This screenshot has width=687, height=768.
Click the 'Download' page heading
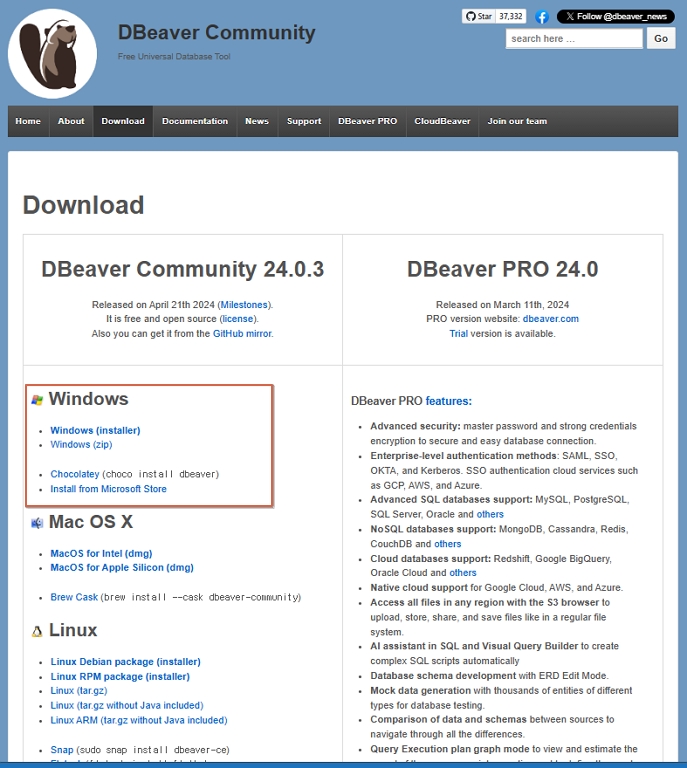coord(83,205)
